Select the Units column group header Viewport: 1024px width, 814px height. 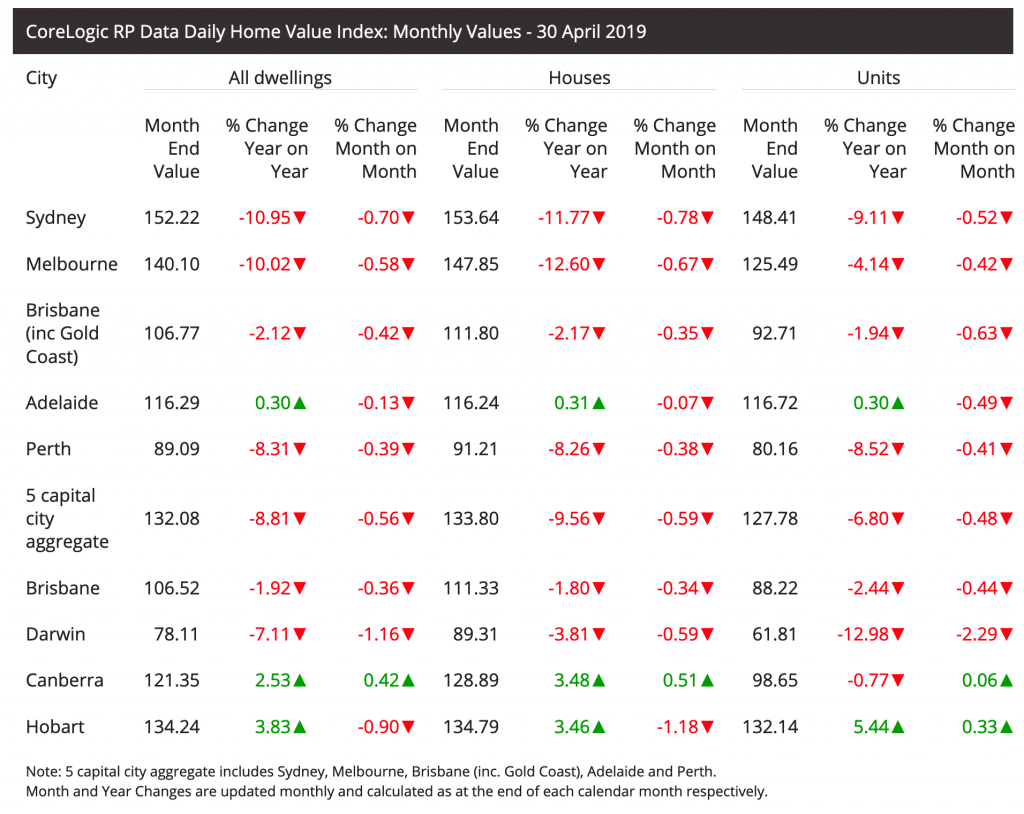point(878,78)
